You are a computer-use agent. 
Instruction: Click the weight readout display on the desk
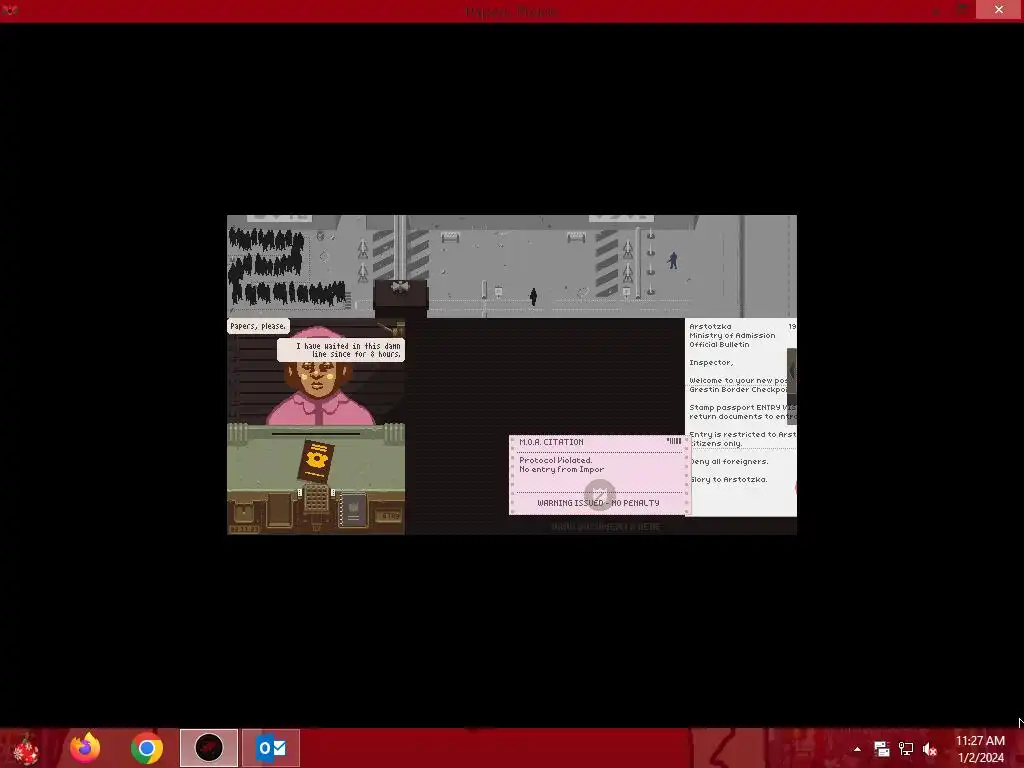[391, 516]
